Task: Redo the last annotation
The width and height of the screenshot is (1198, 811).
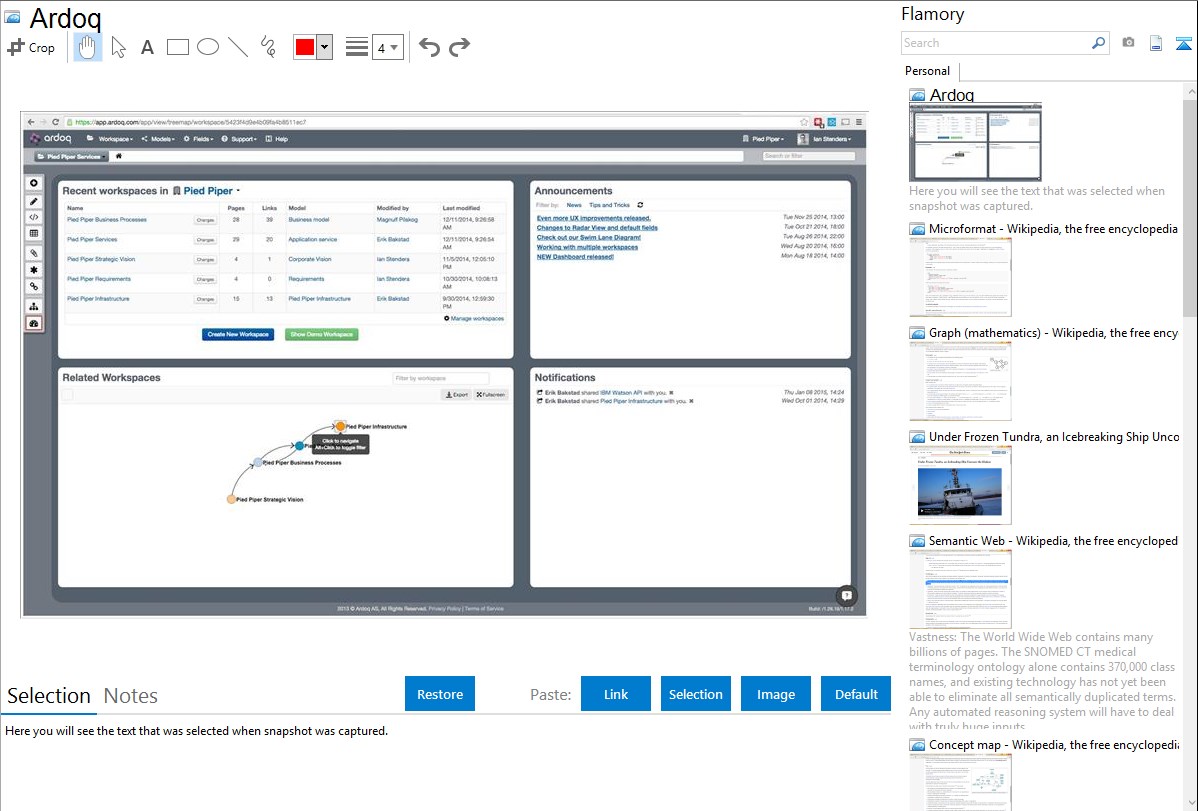Action: [459, 47]
